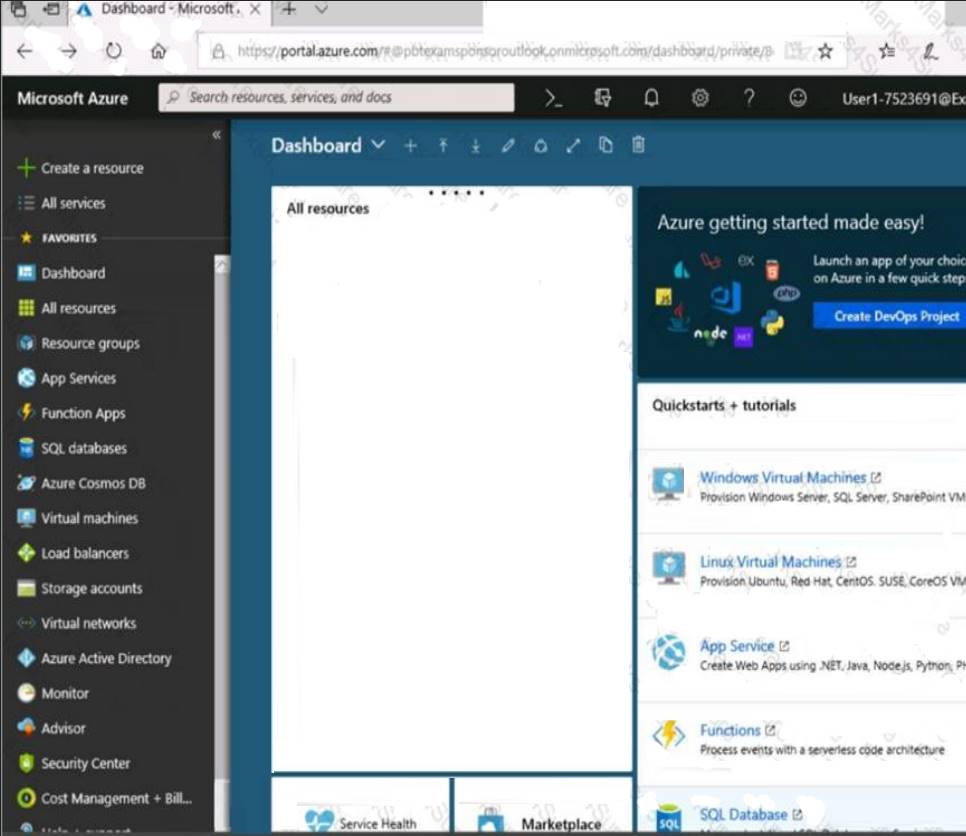The image size is (966, 836).
Task: Open Storage accounts from favorites menu
Action: [x=91, y=588]
